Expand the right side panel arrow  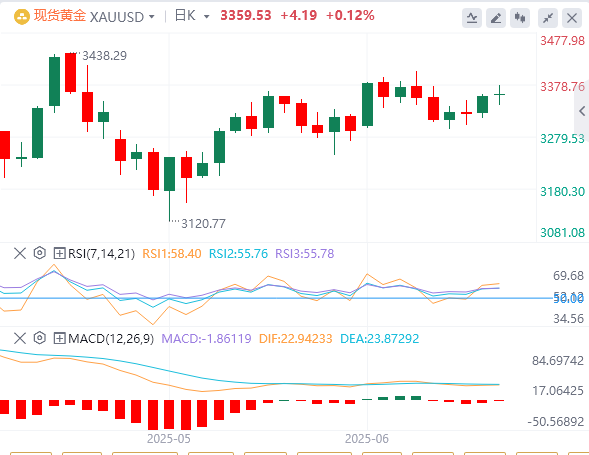coord(582,111)
